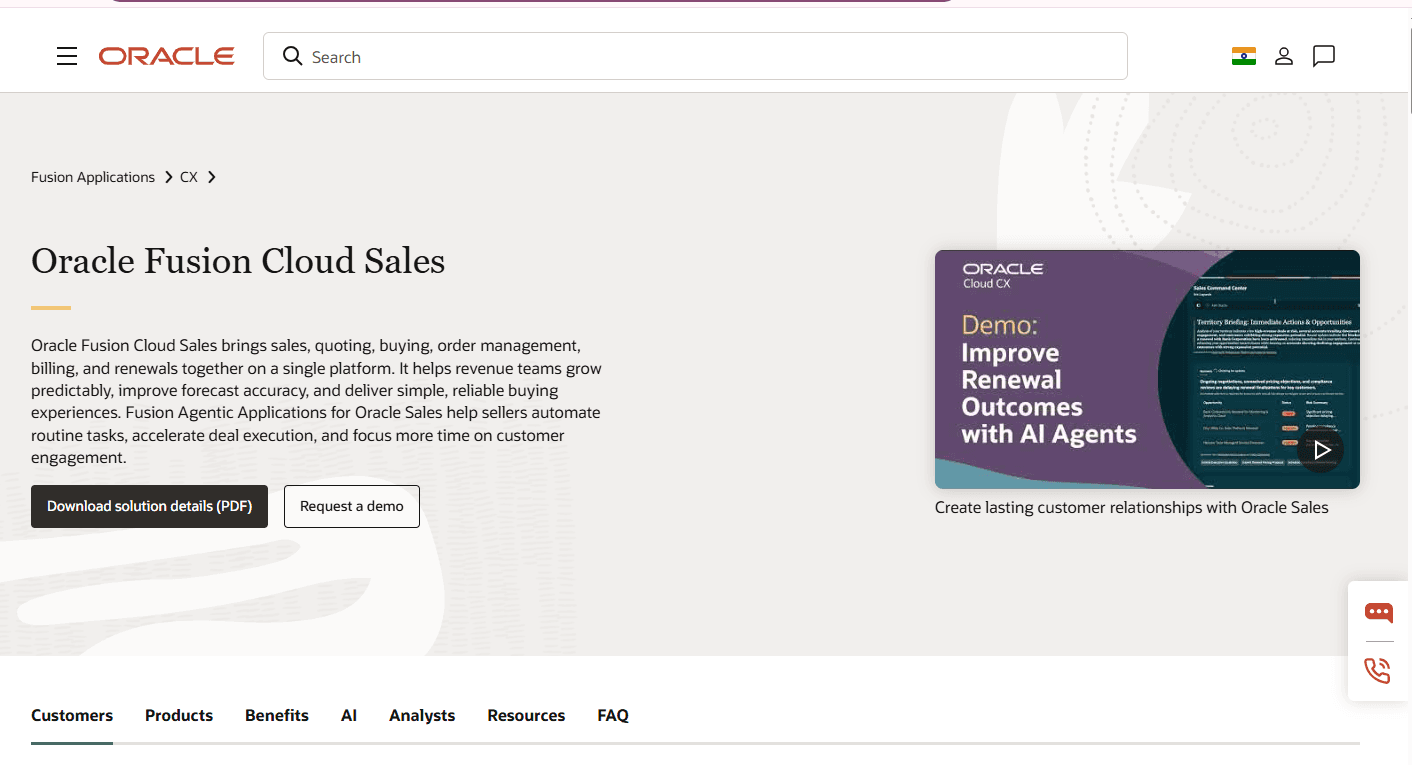Open the FAQ tab

[x=613, y=715]
